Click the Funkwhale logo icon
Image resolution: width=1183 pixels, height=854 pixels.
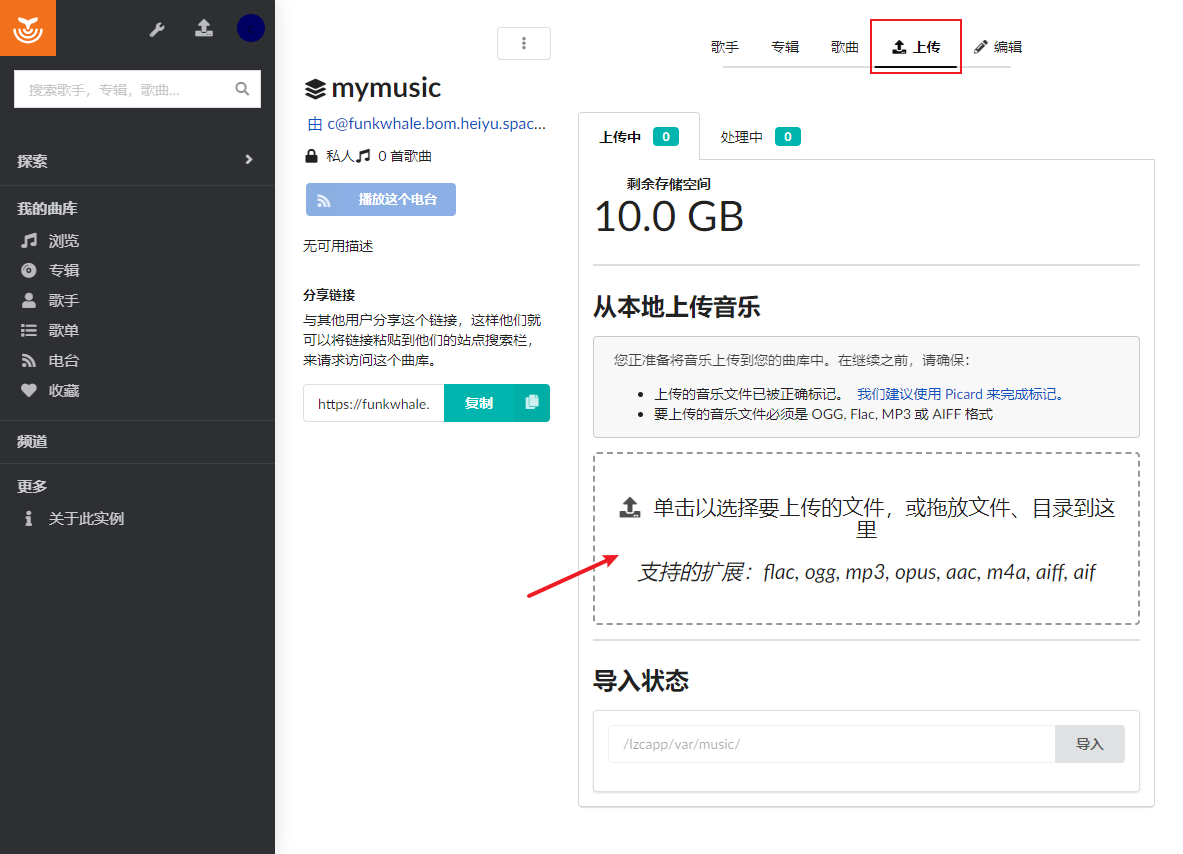[28, 28]
